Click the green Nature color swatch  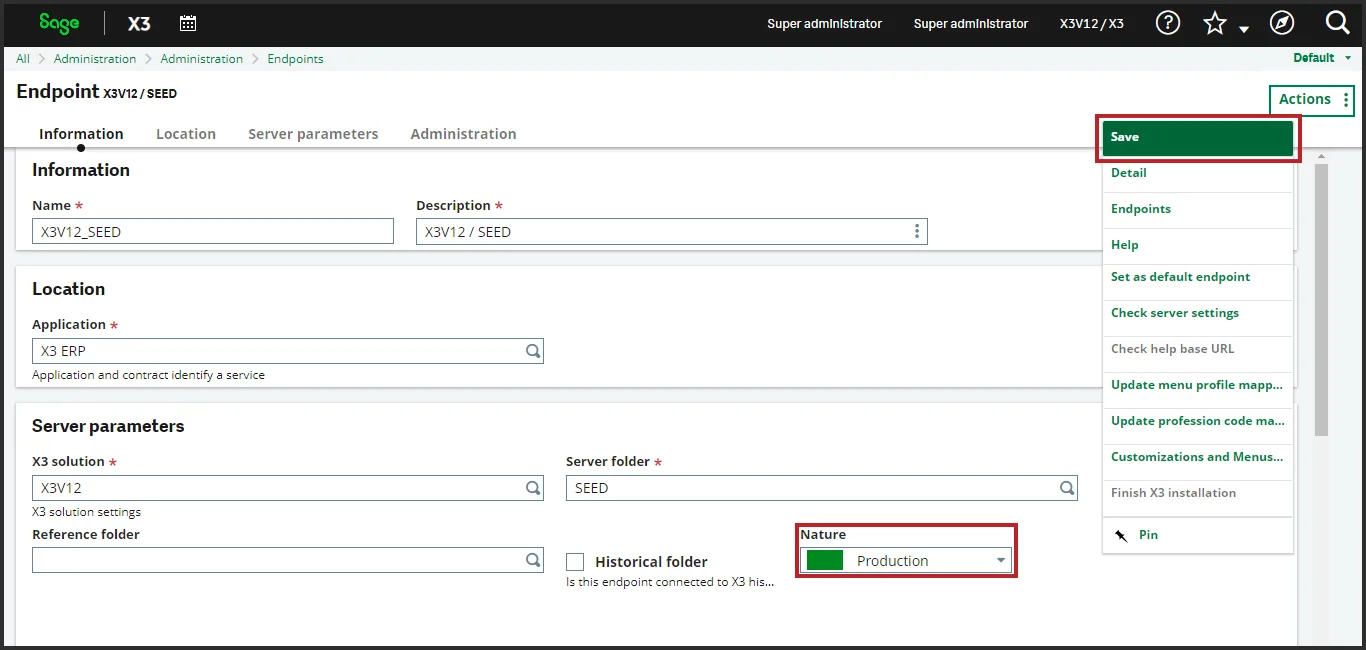(825, 561)
